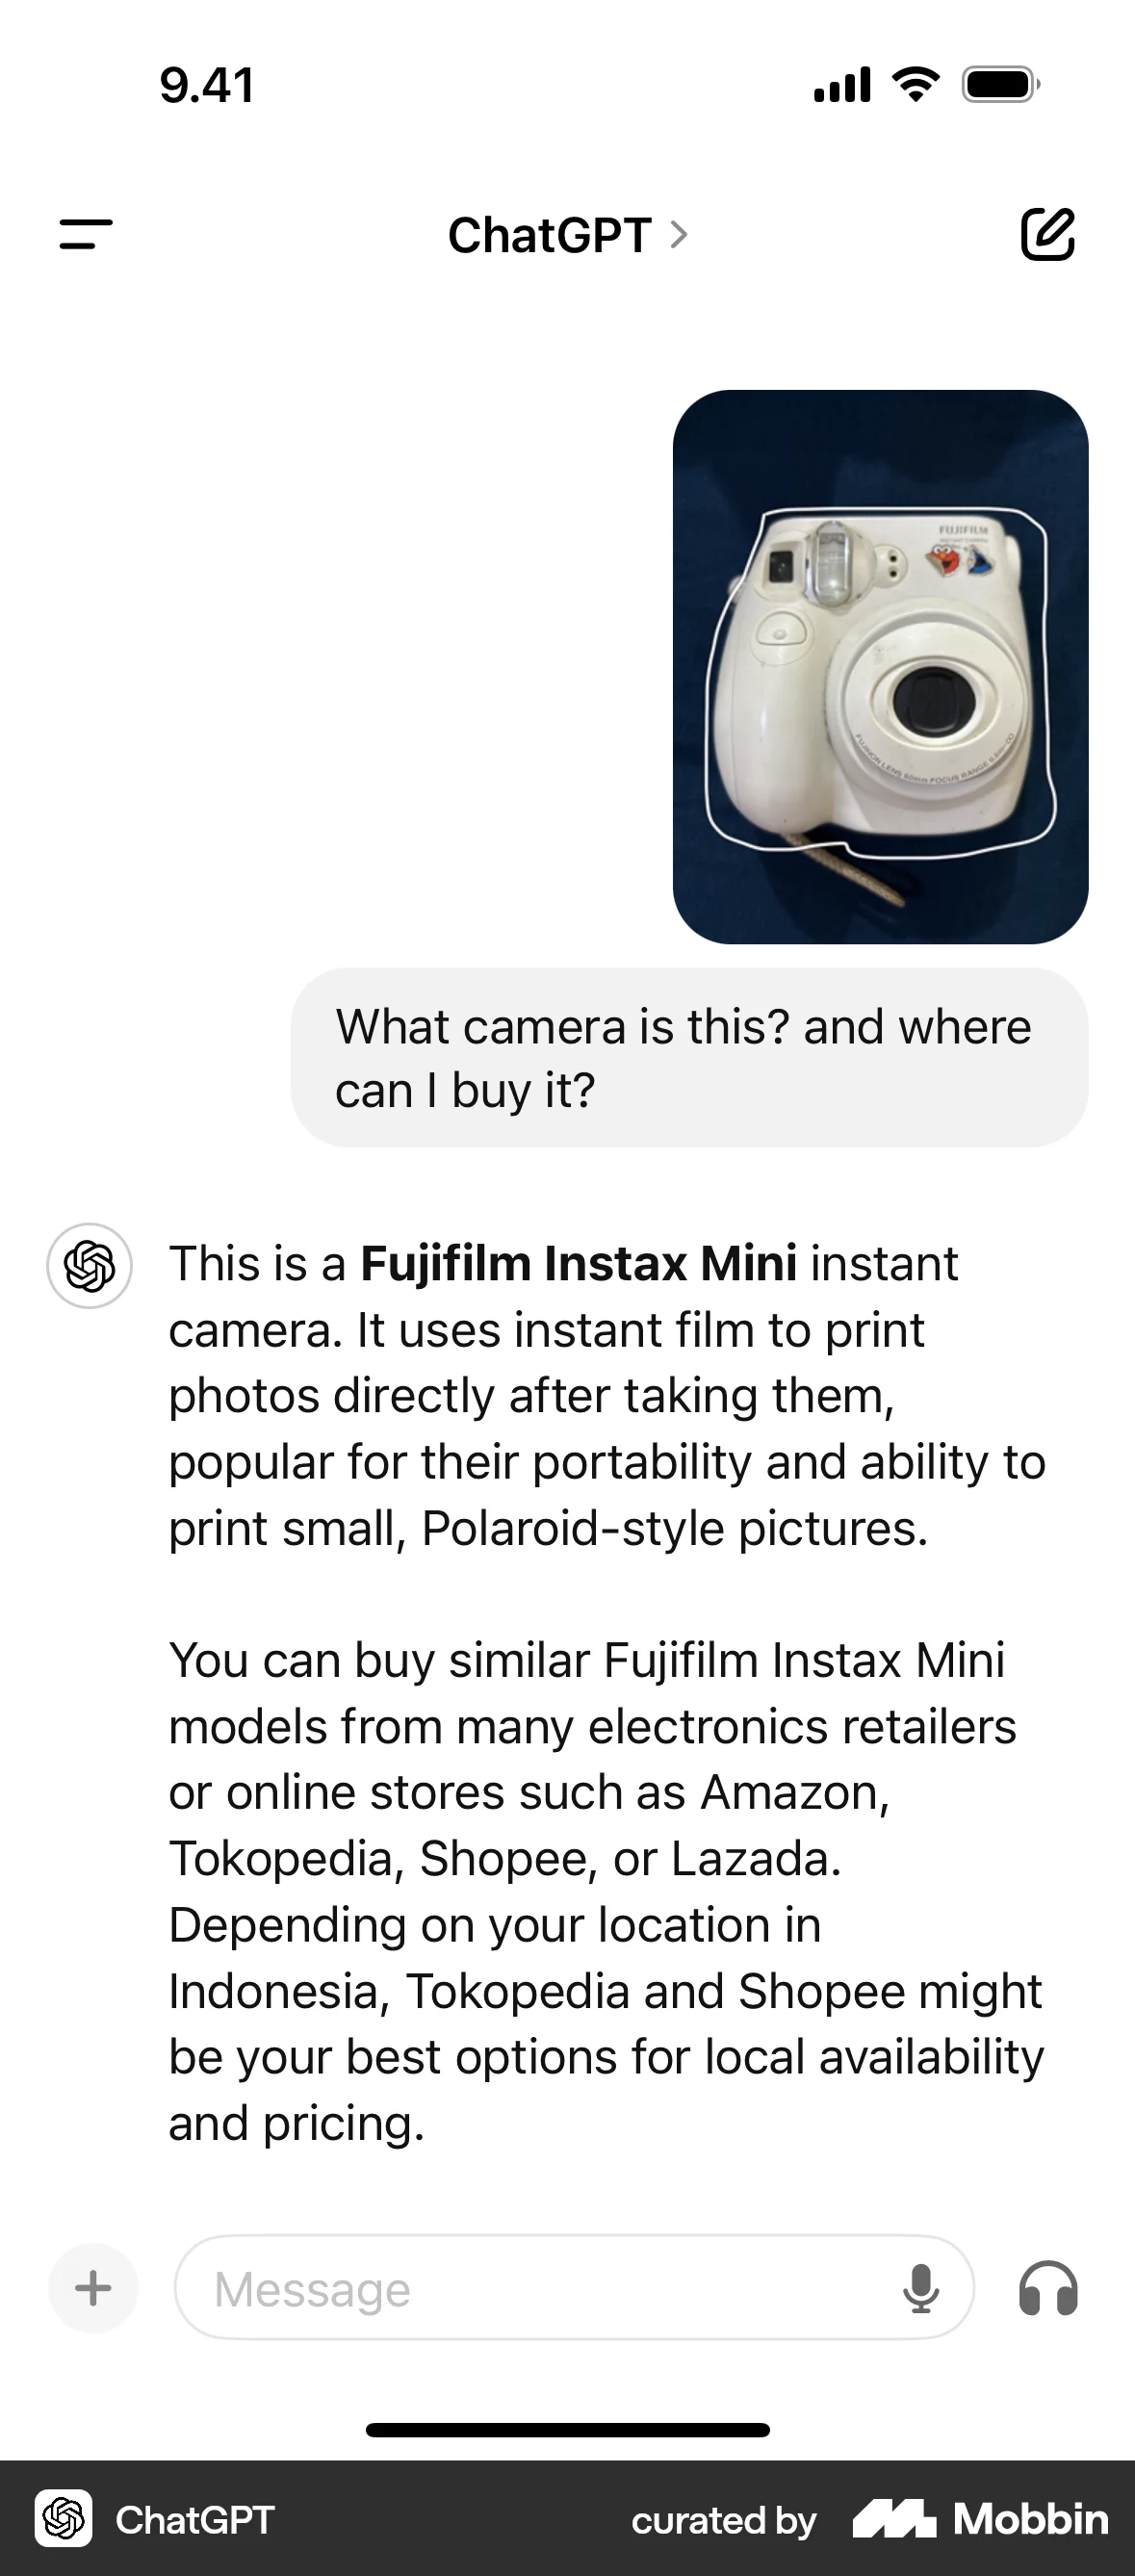Tap the second response paragraph about stores
The image size is (1135, 2576).
point(606,1891)
